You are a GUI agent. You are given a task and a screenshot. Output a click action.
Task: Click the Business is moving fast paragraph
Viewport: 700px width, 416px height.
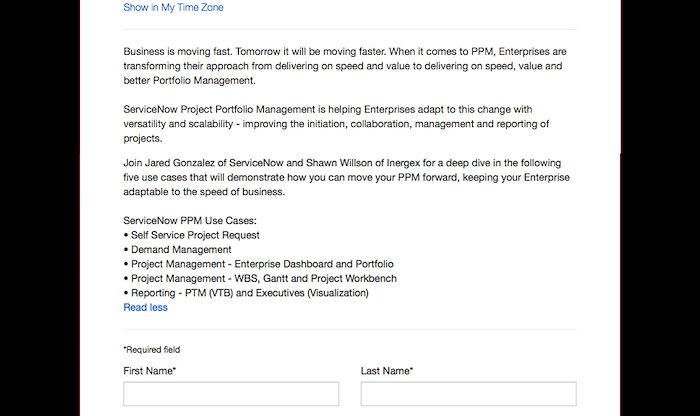345,66
